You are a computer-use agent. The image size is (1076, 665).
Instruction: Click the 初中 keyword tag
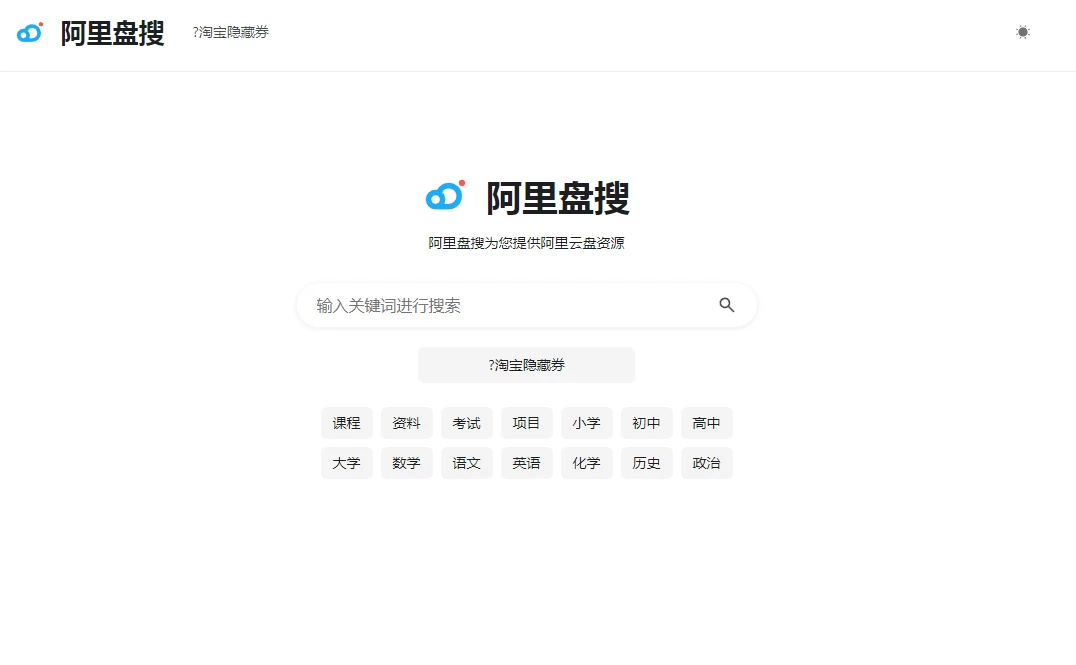(646, 422)
